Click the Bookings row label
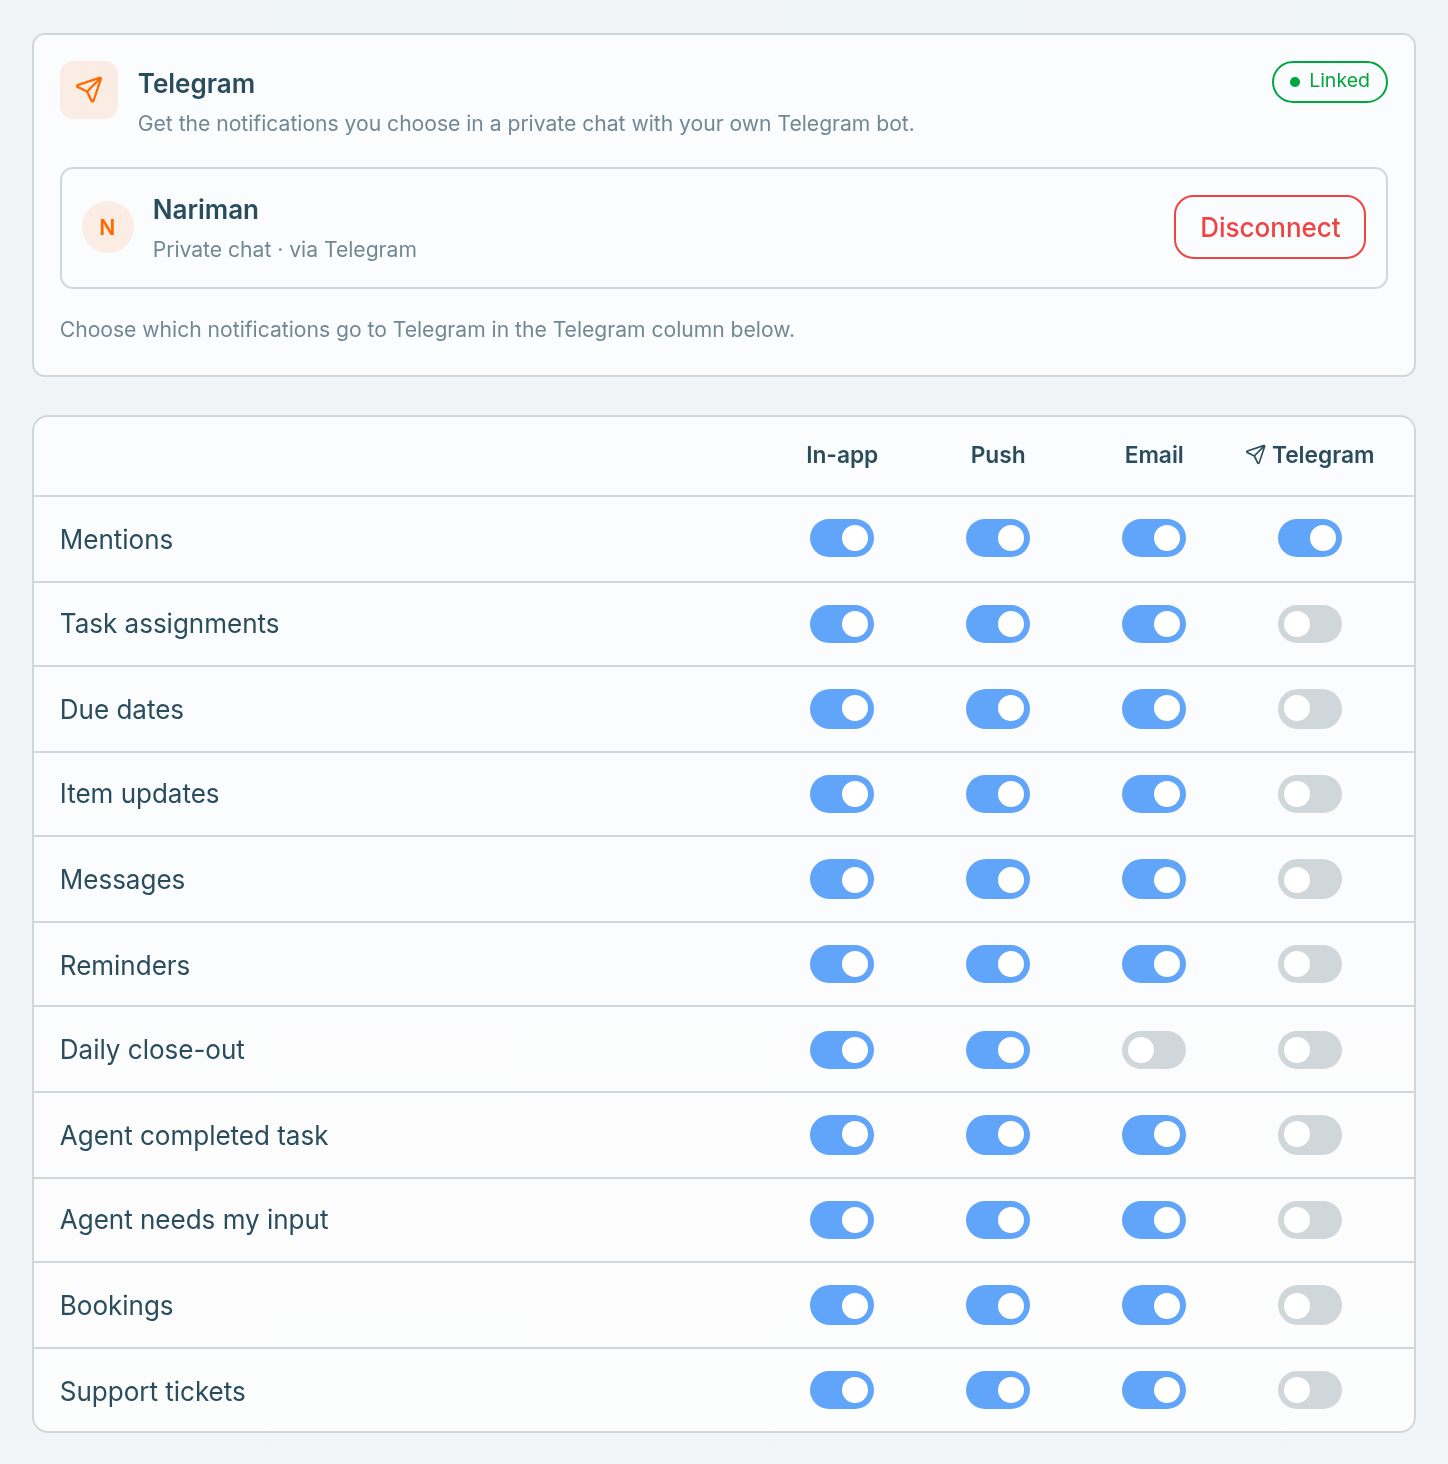1448x1464 pixels. pos(117,1306)
